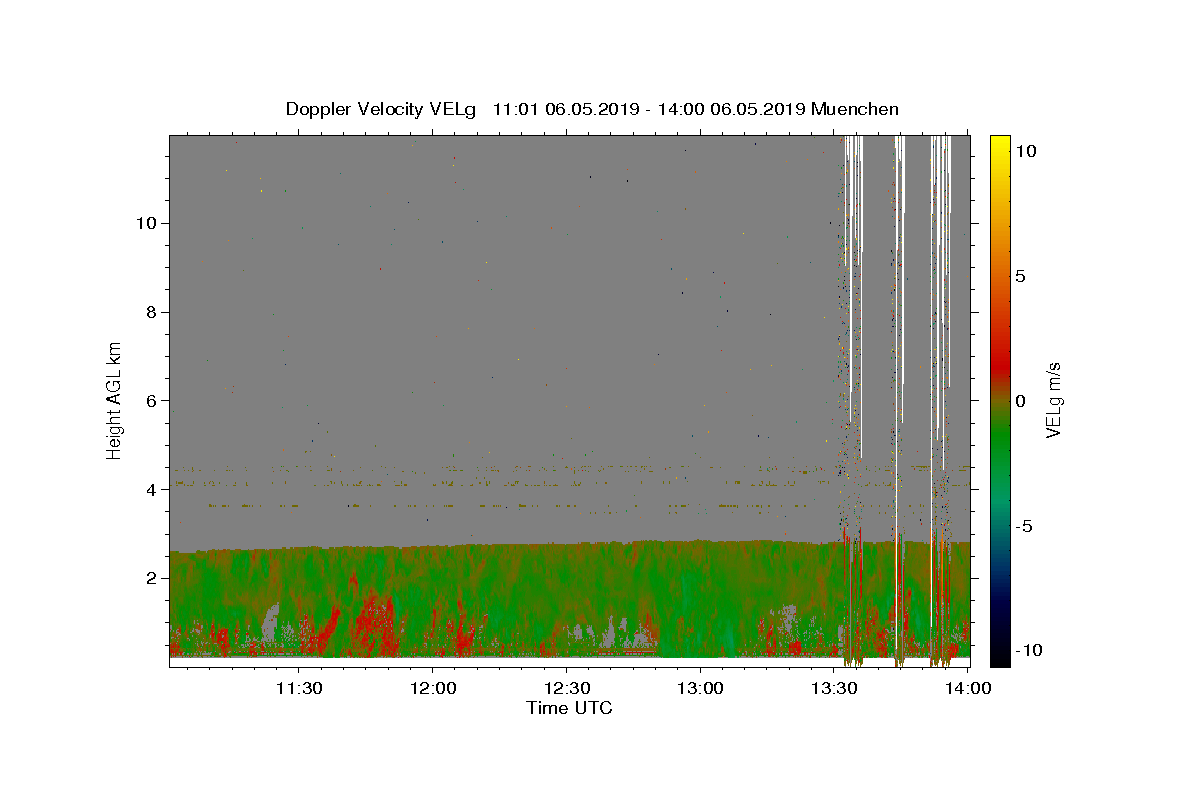This screenshot has width=1200, height=800.
Task: Click the colorbar tick label '0'
Action: coord(1020,401)
